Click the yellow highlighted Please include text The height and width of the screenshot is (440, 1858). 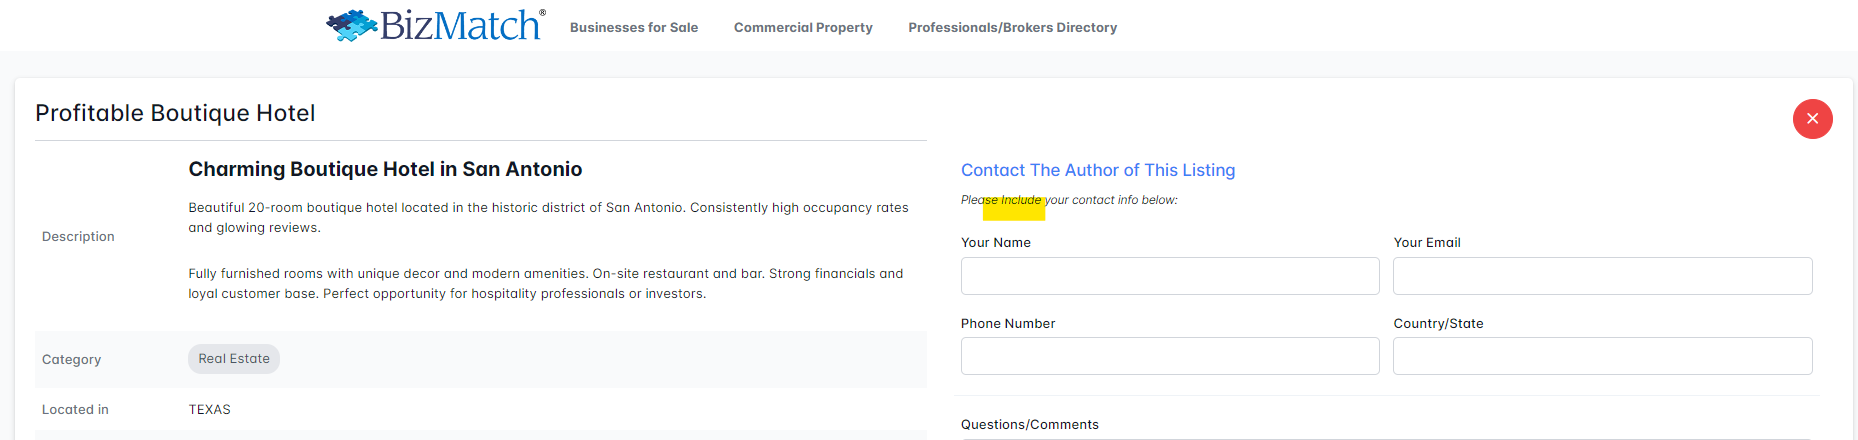pos(1014,206)
